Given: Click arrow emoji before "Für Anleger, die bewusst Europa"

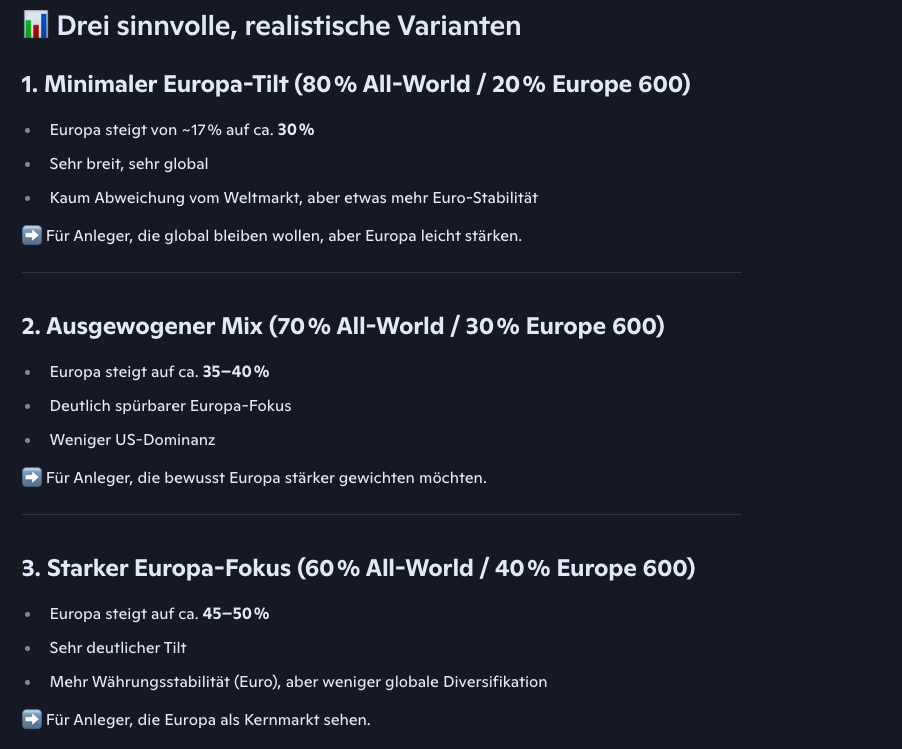Looking at the screenshot, I should coord(32,478).
